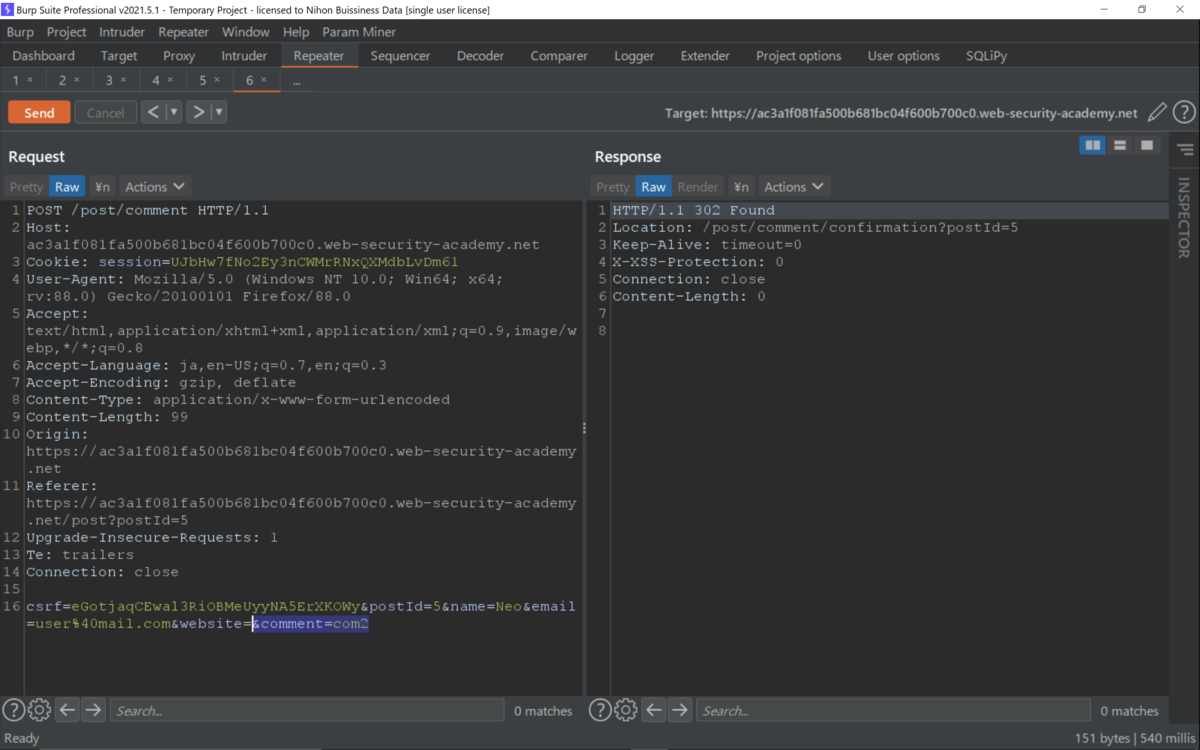Switch to the Decoder tab
The height and width of the screenshot is (750, 1200).
tap(481, 56)
